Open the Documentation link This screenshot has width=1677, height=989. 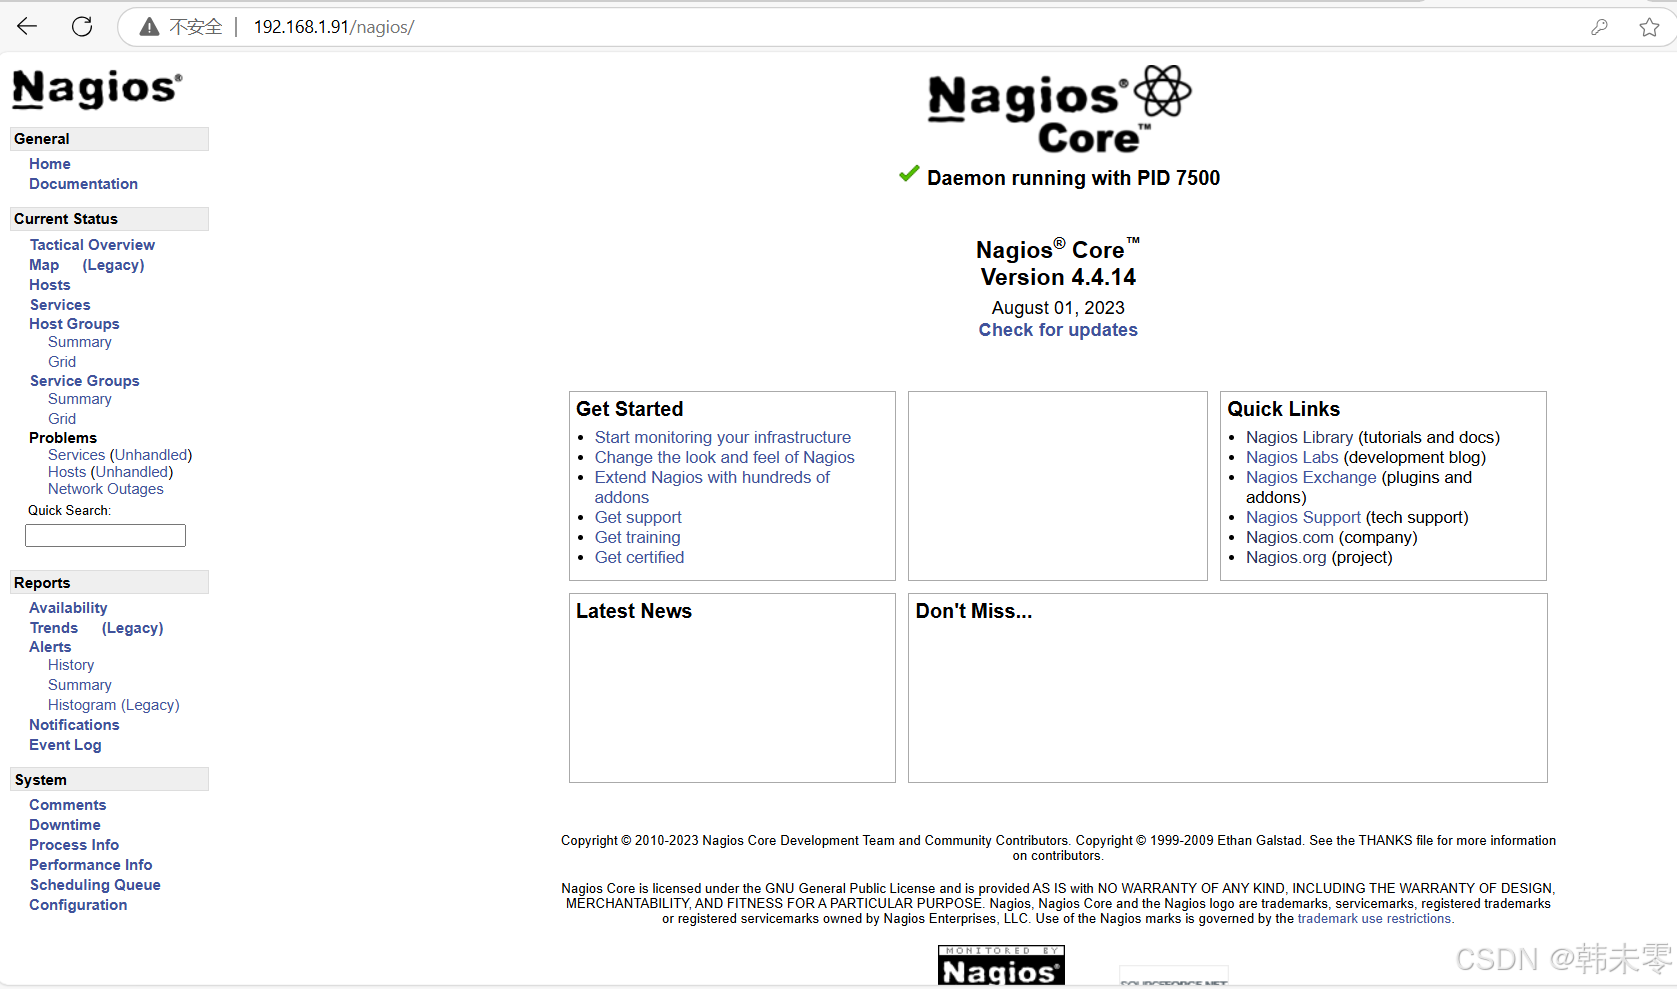pos(83,184)
